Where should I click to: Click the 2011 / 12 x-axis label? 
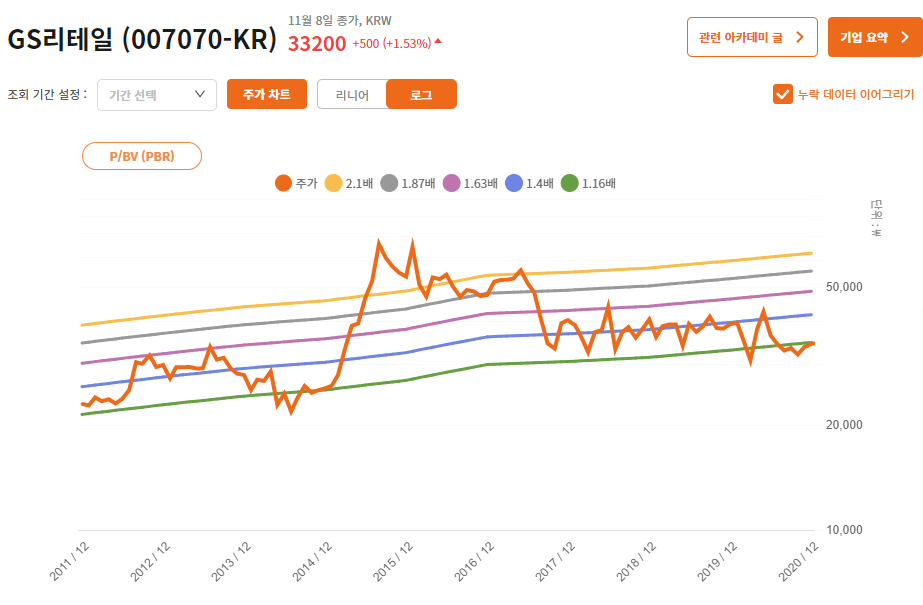tap(70, 561)
